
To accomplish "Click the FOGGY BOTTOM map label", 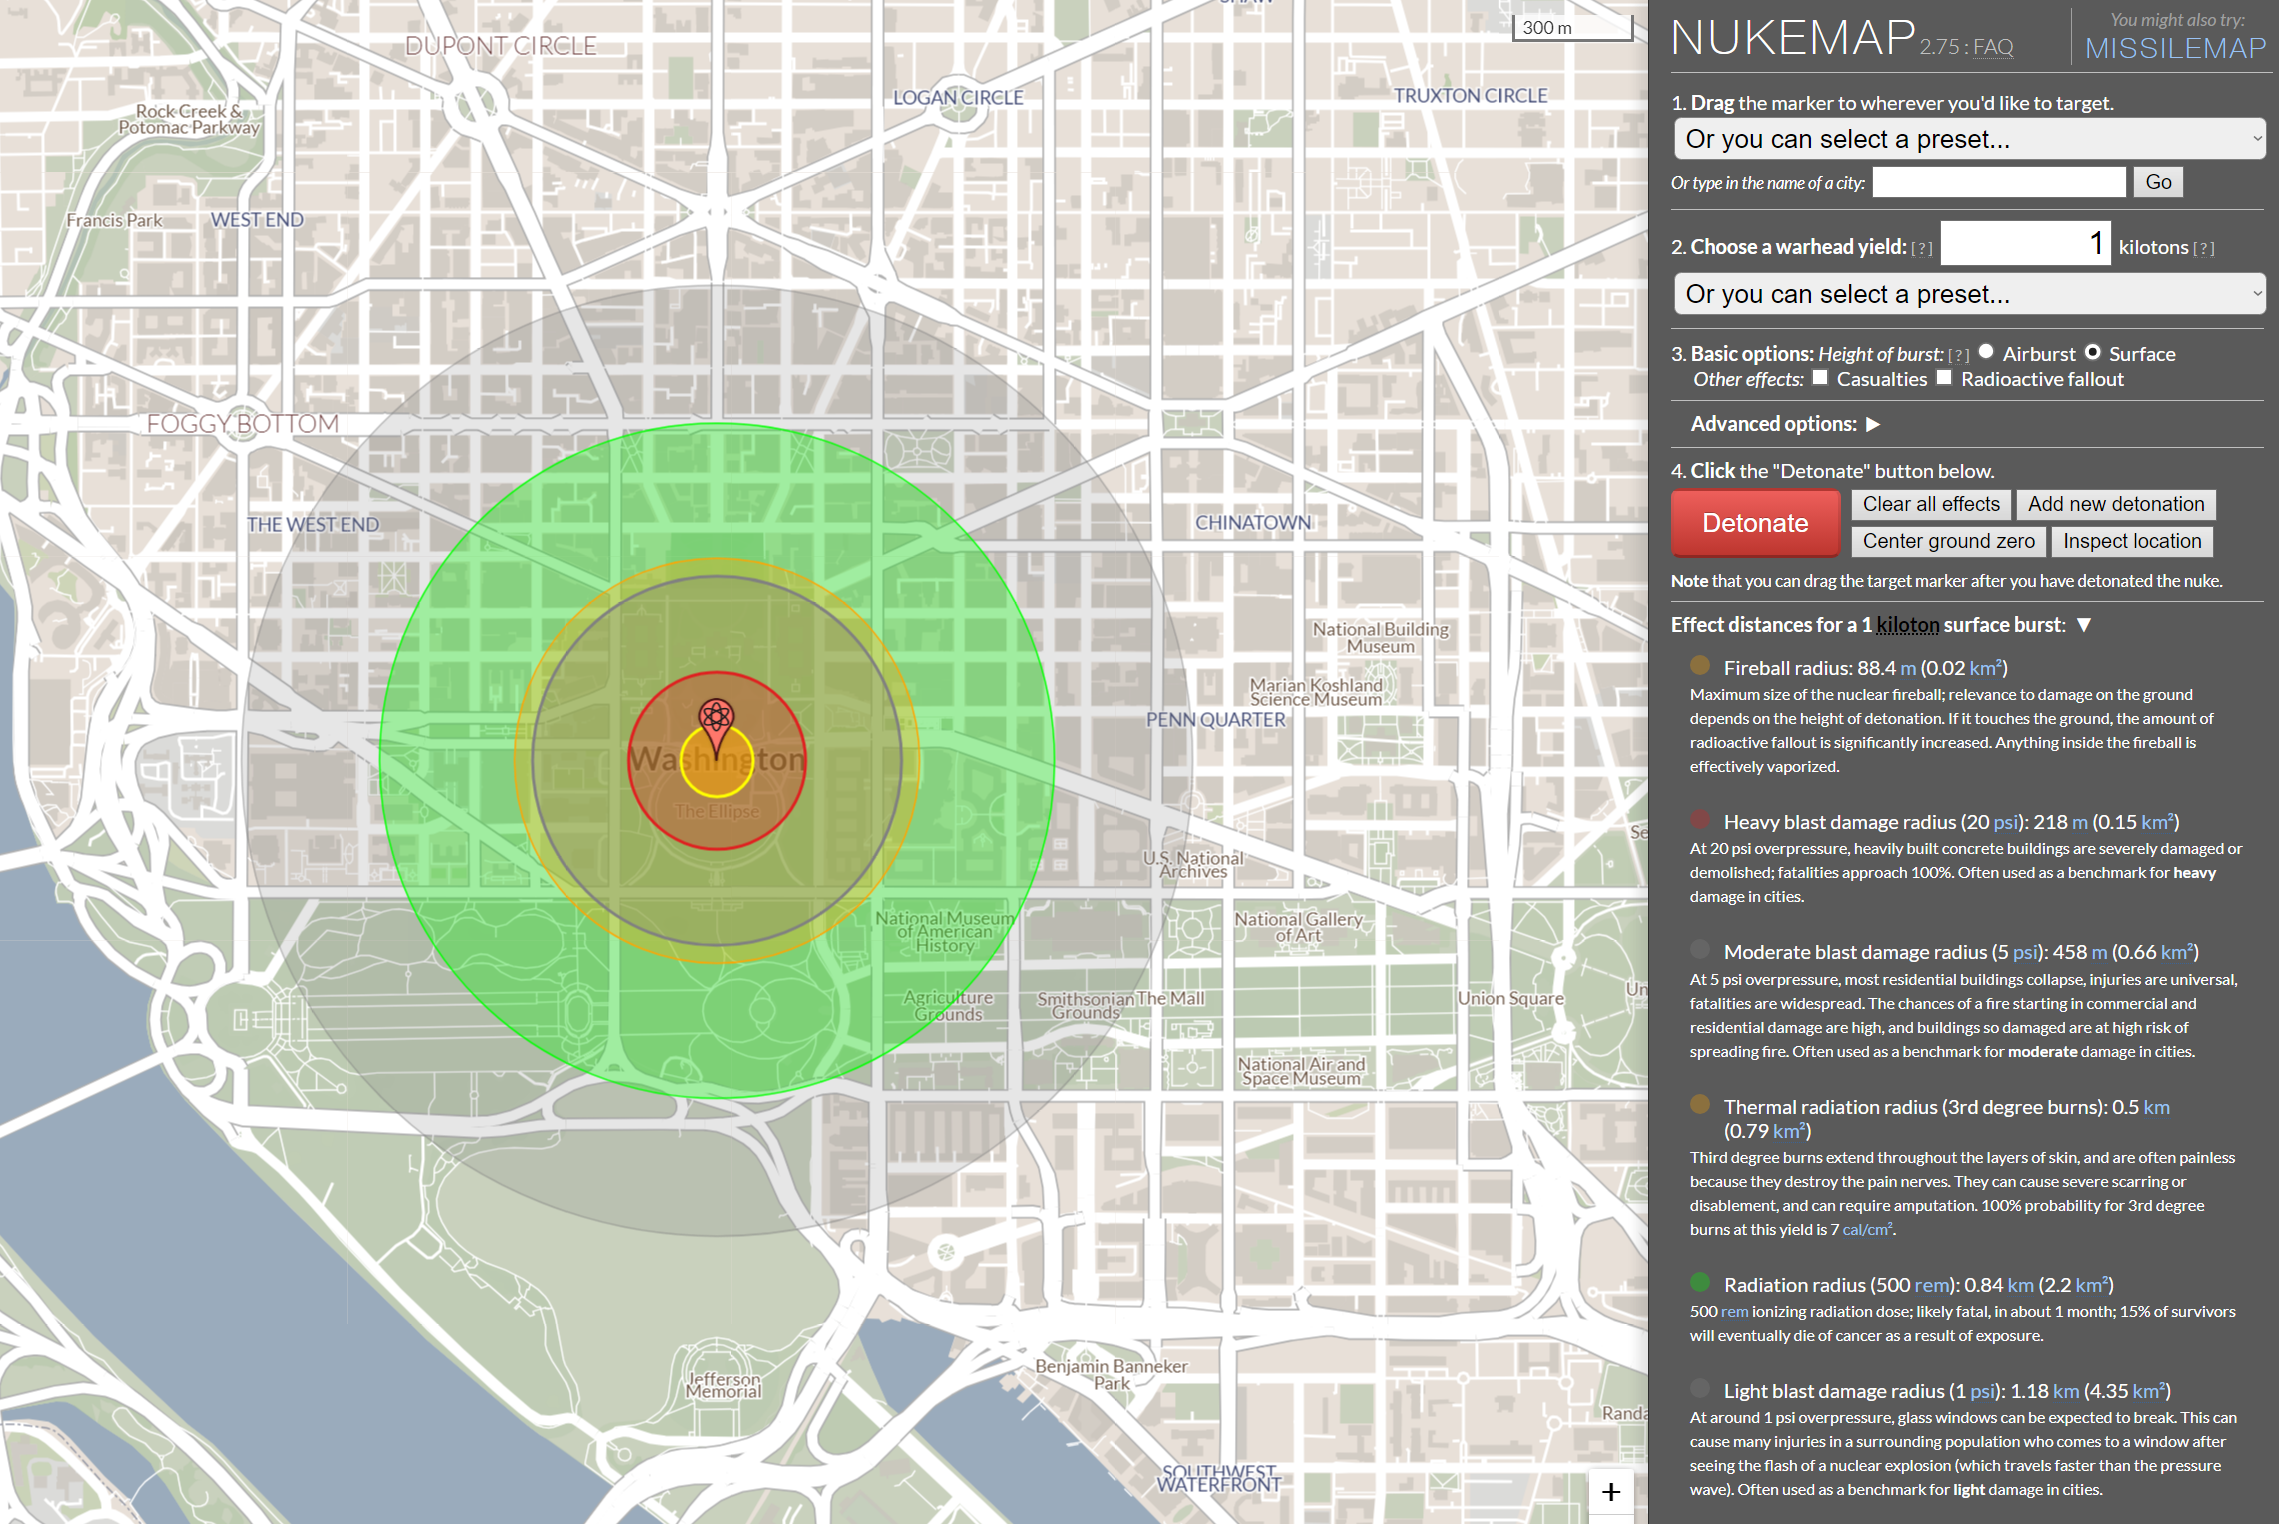I will 242,423.
